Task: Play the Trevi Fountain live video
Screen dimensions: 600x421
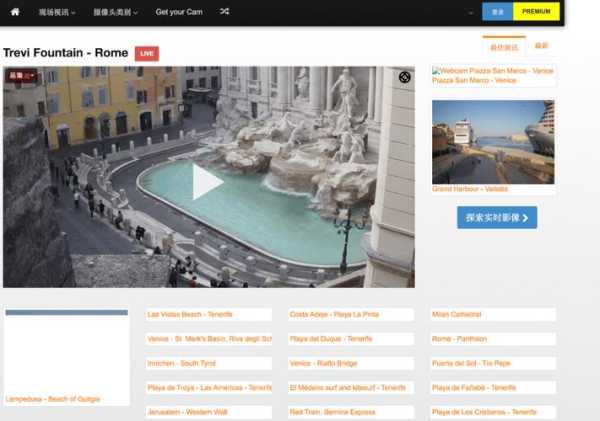Action: (x=207, y=181)
